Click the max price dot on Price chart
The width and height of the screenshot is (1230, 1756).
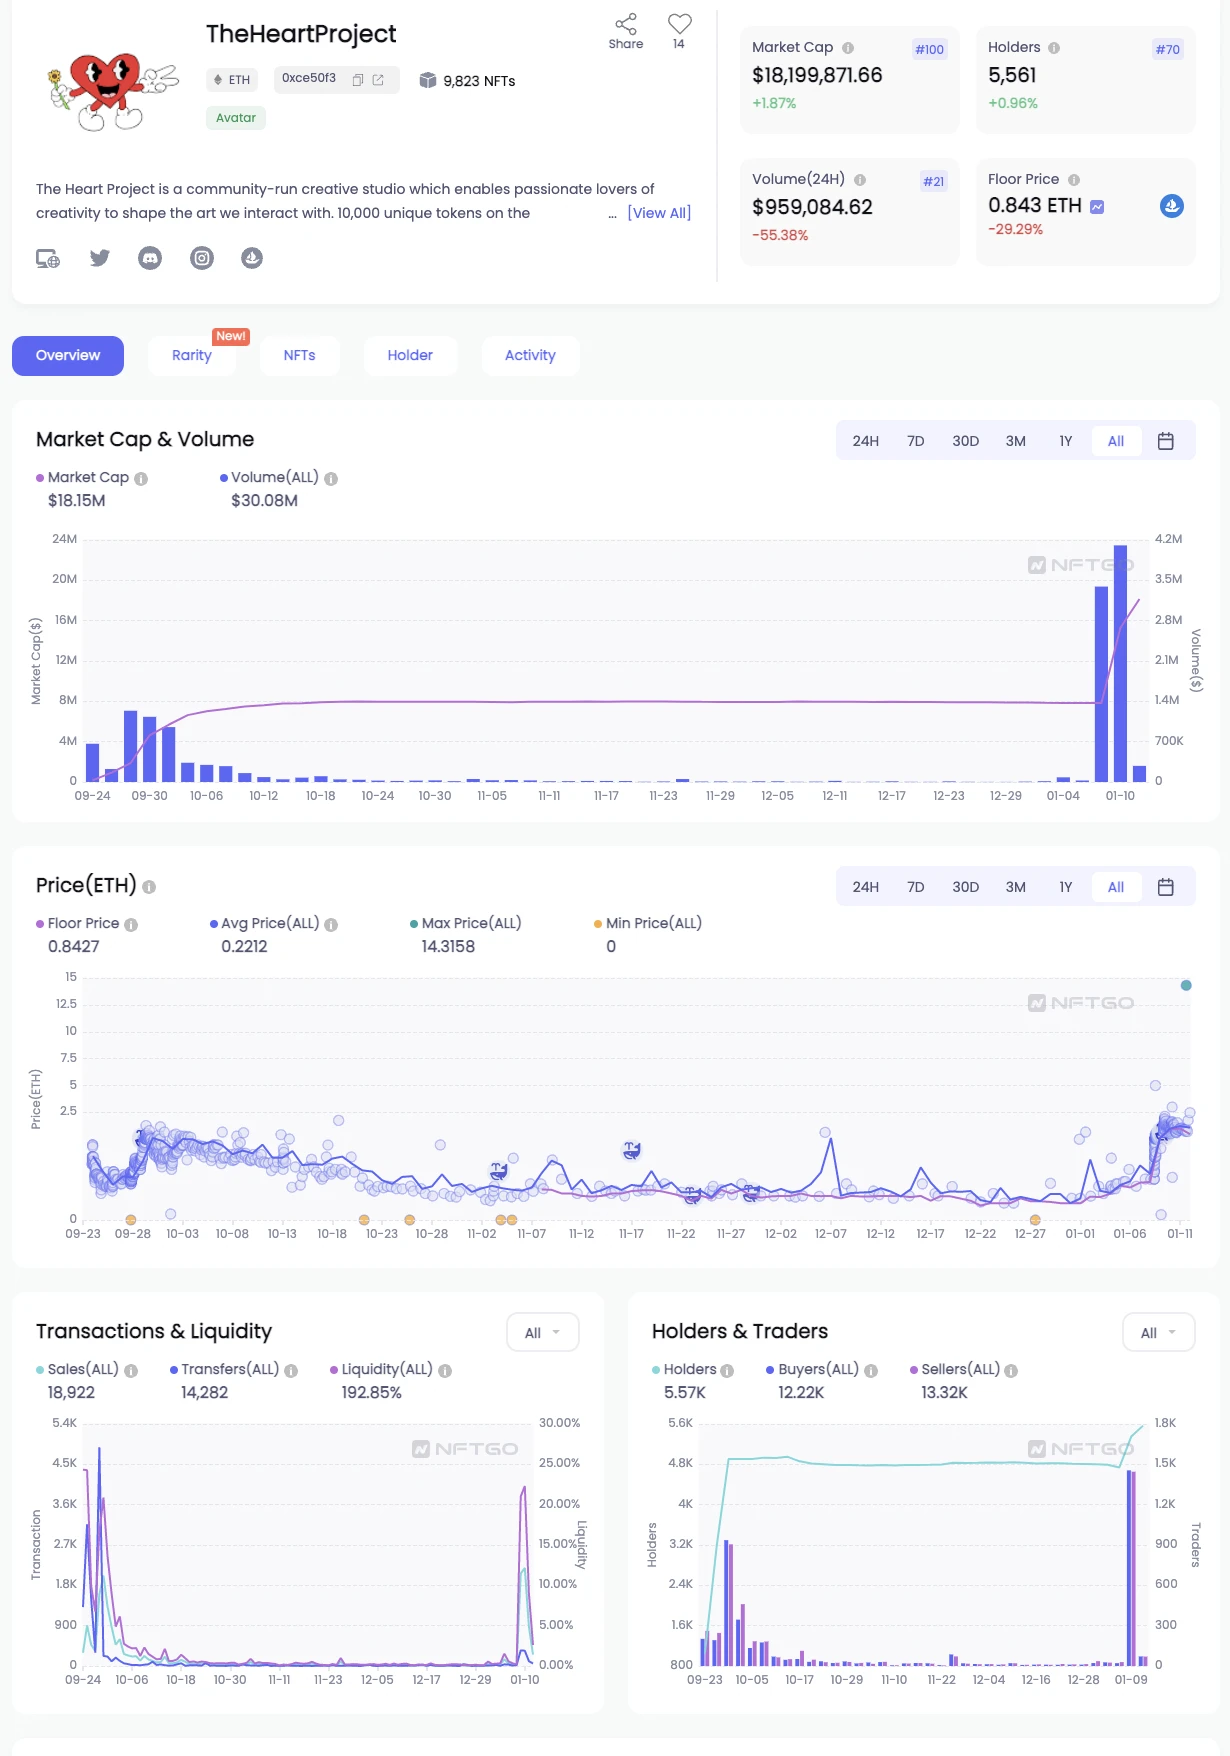coord(1186,985)
